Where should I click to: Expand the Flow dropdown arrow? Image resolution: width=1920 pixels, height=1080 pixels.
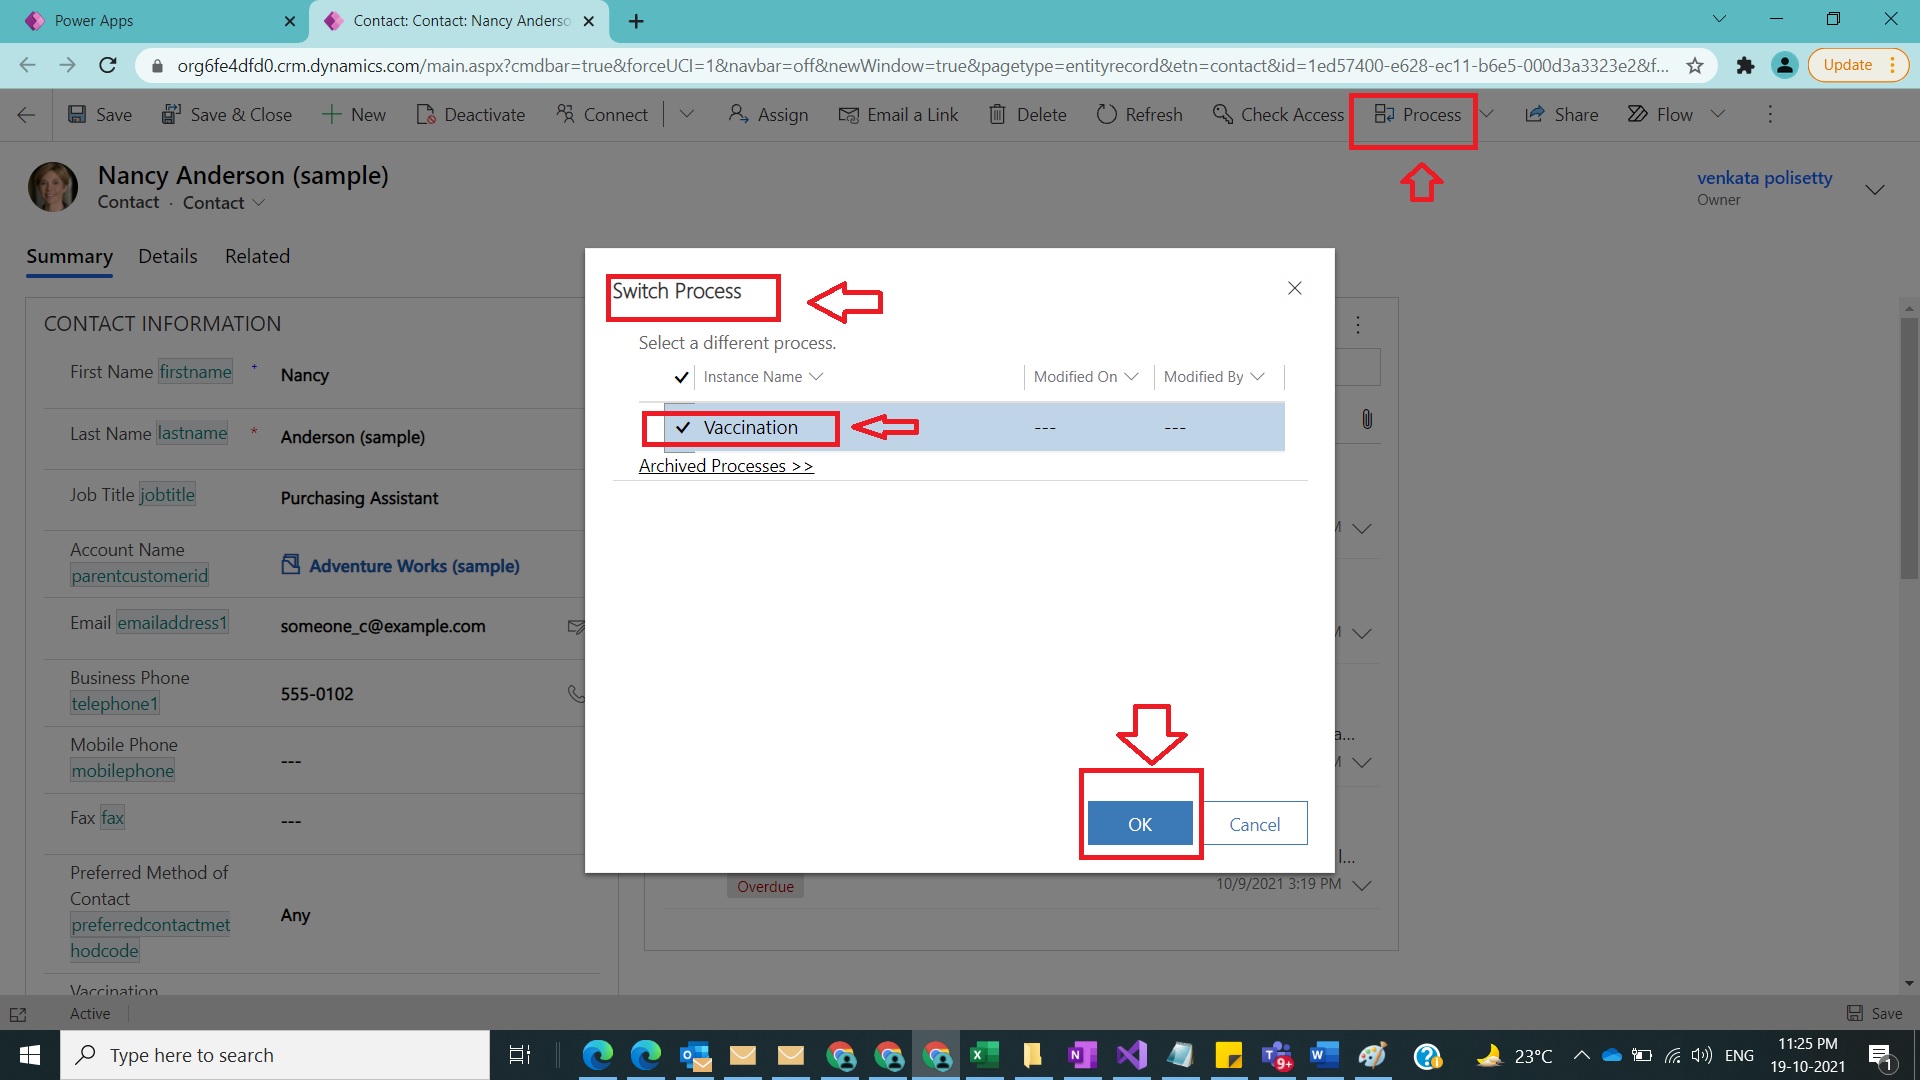click(x=1718, y=114)
